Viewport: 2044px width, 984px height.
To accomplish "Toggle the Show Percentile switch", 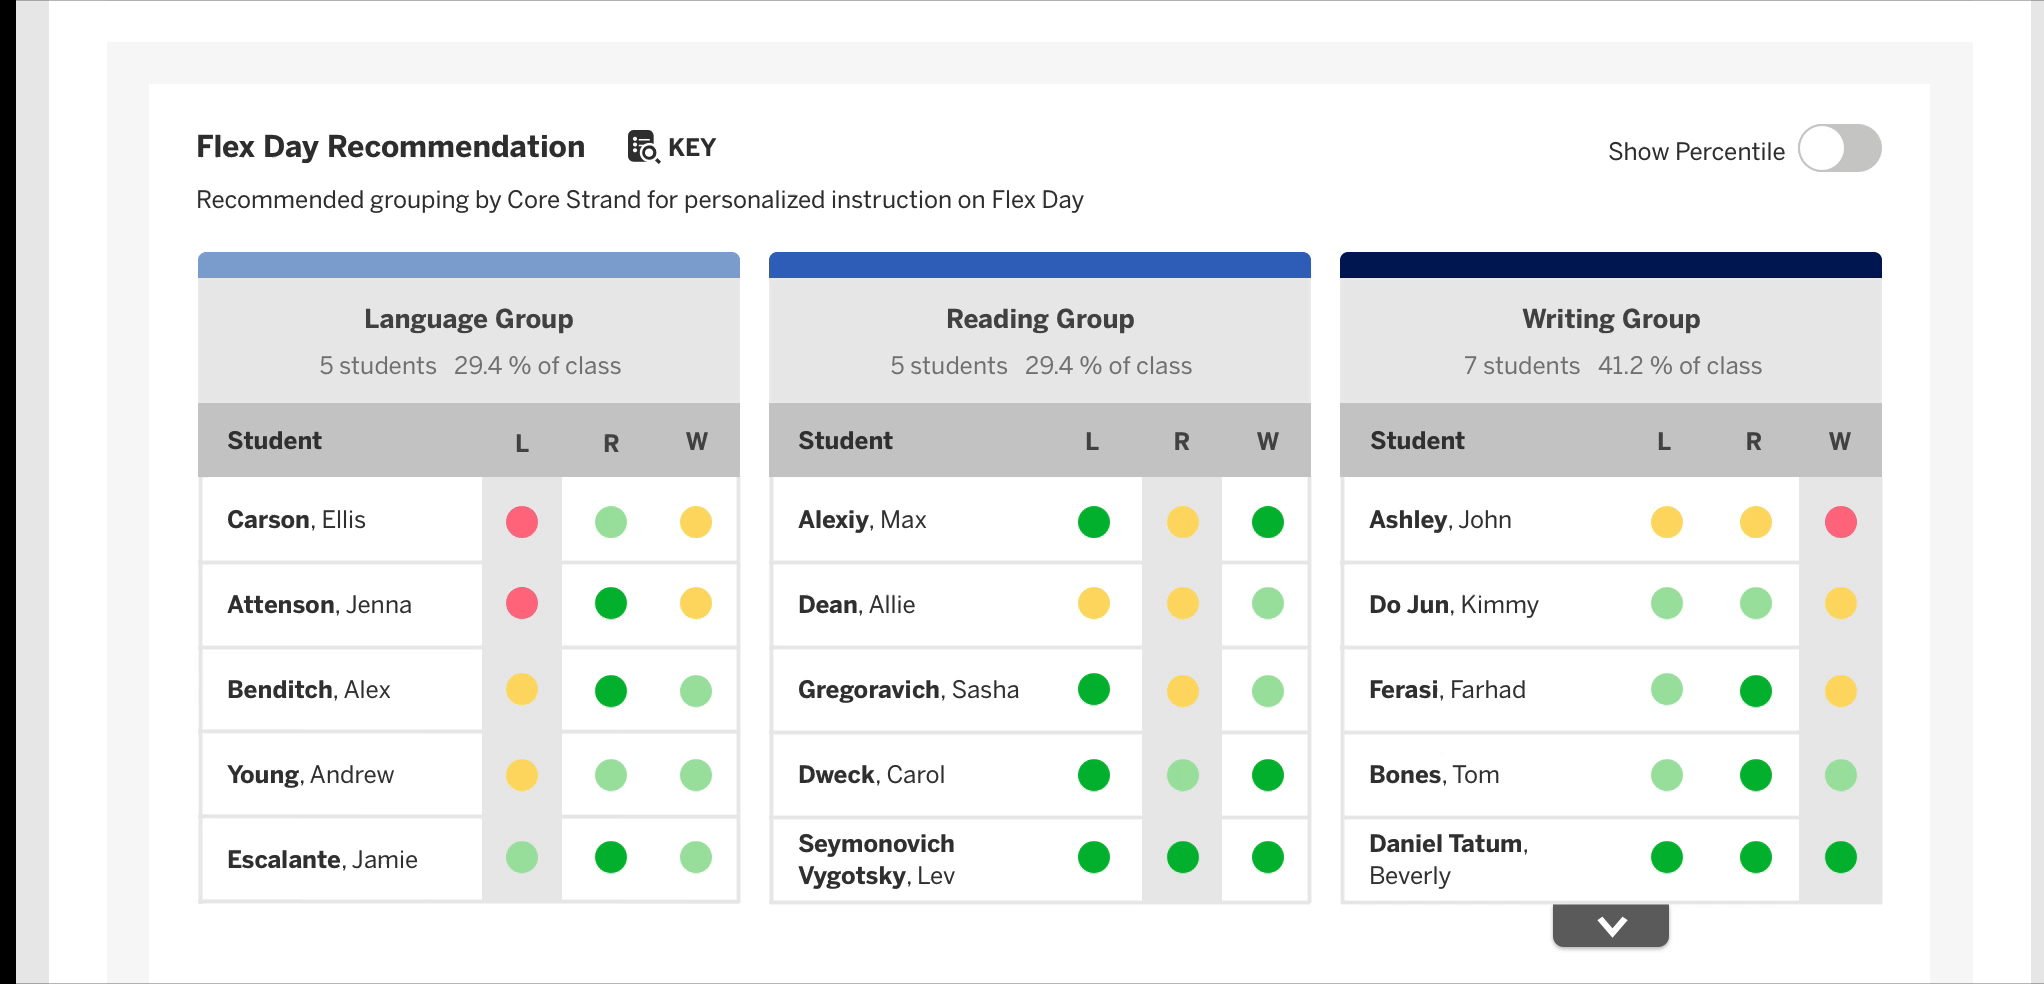I will [x=1839, y=149].
